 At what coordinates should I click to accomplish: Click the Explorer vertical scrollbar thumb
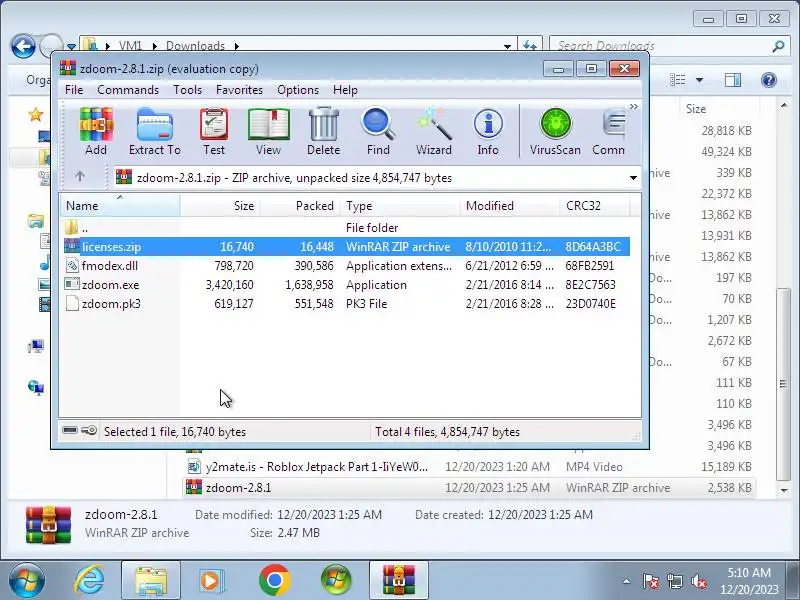click(783, 384)
